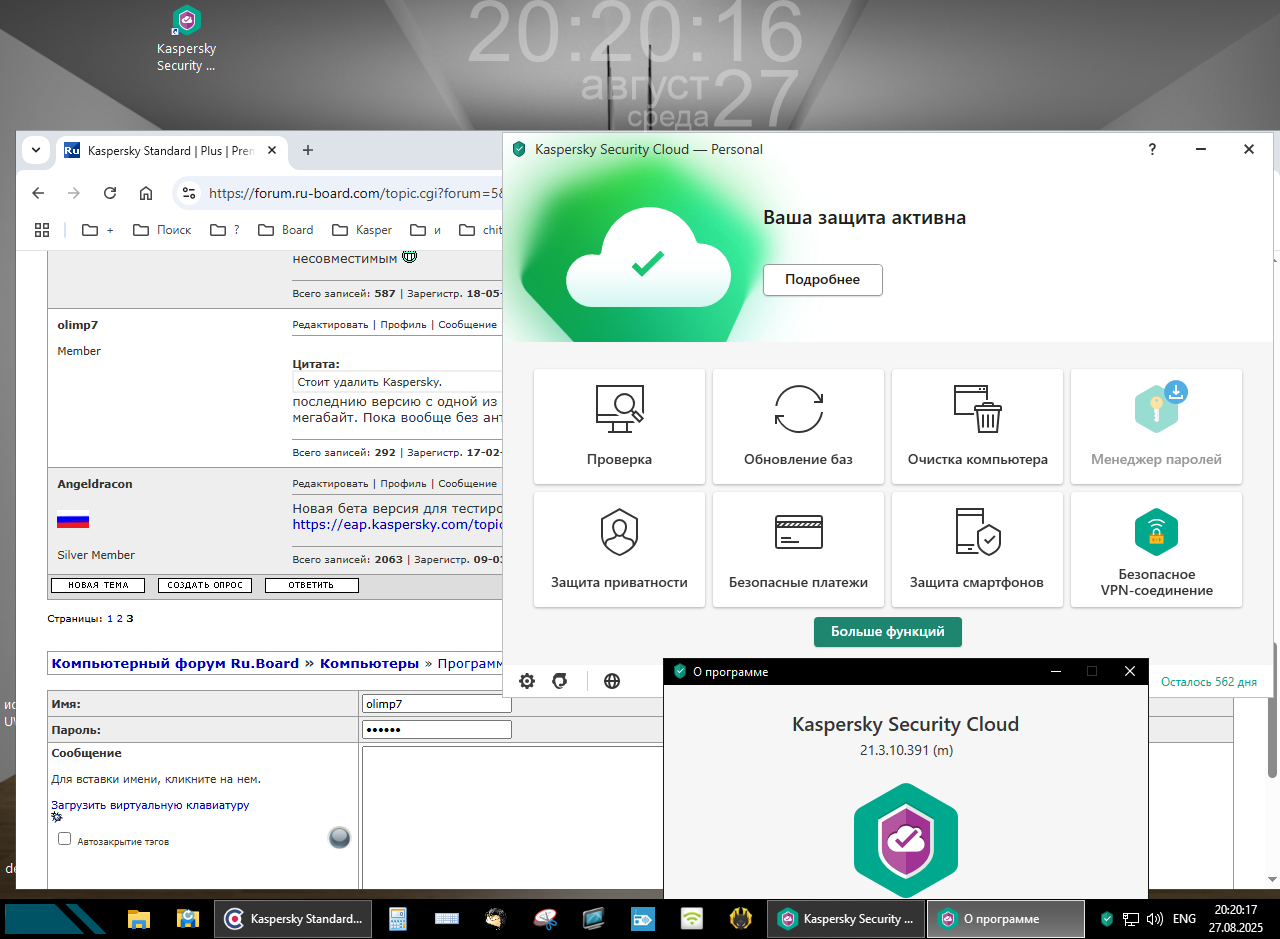
Task: Open the Проверка scan tile
Action: [619, 426]
